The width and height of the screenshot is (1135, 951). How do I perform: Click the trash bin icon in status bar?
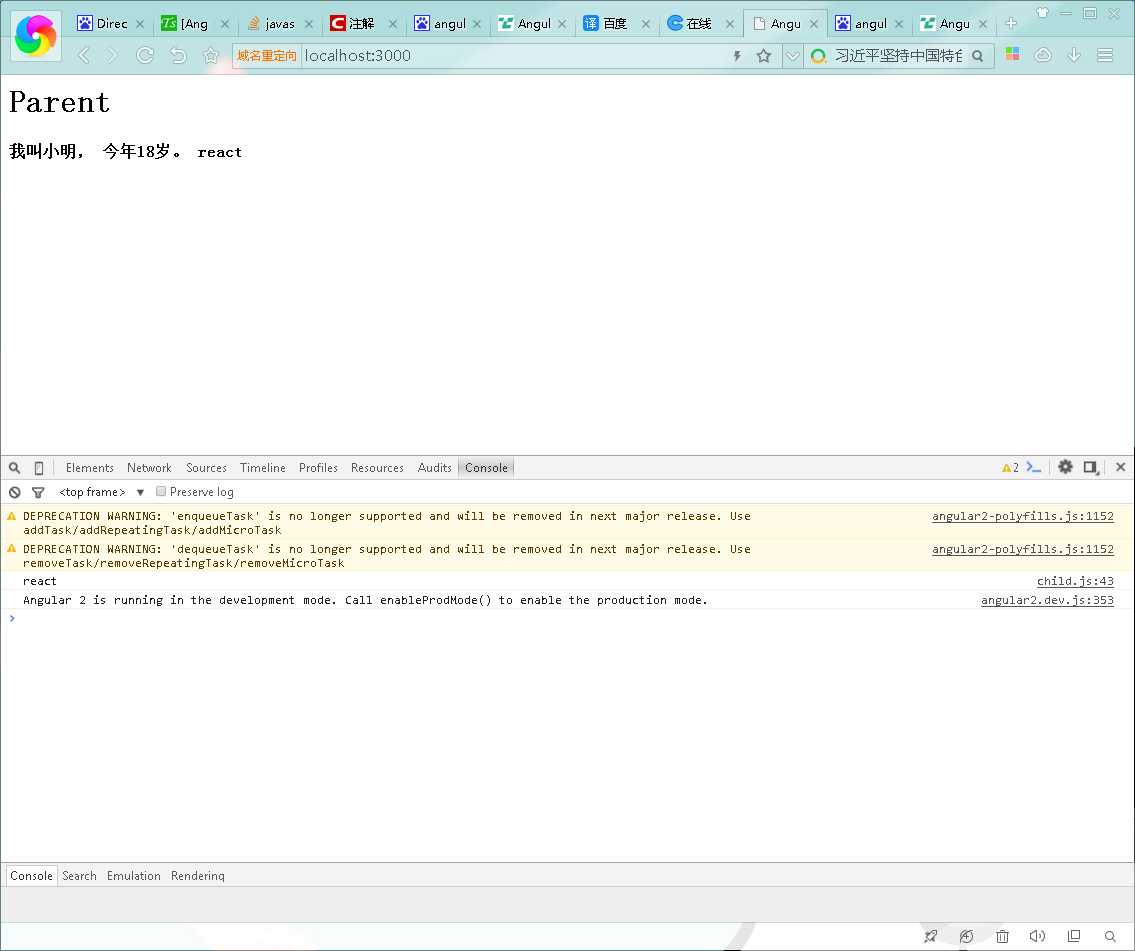[1003, 937]
